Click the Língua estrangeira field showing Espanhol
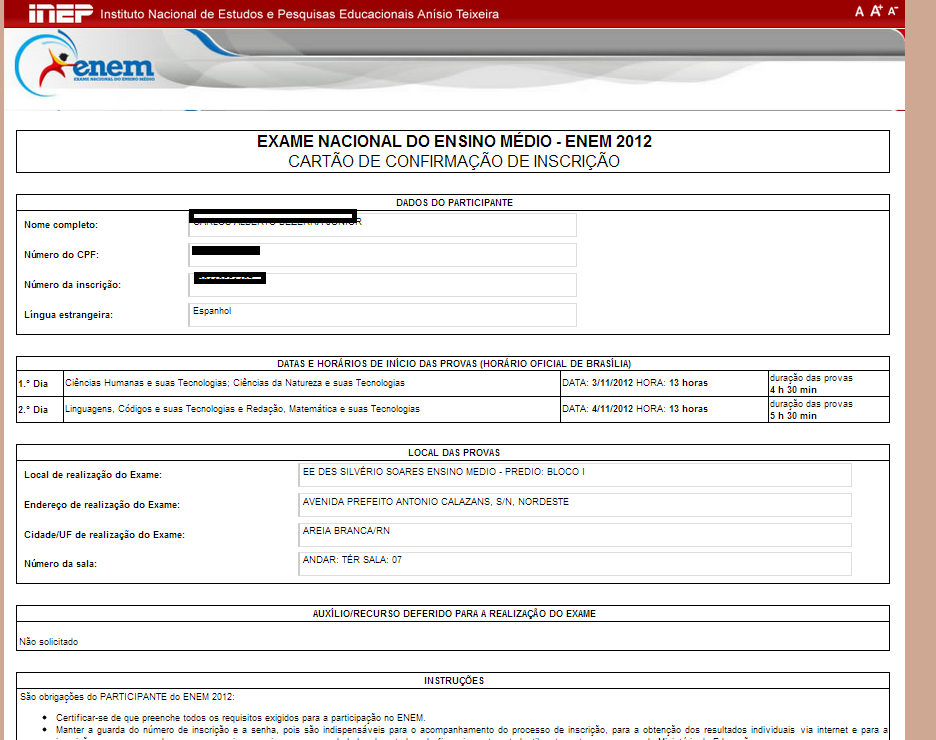This screenshot has height=740, width=936. [x=383, y=314]
